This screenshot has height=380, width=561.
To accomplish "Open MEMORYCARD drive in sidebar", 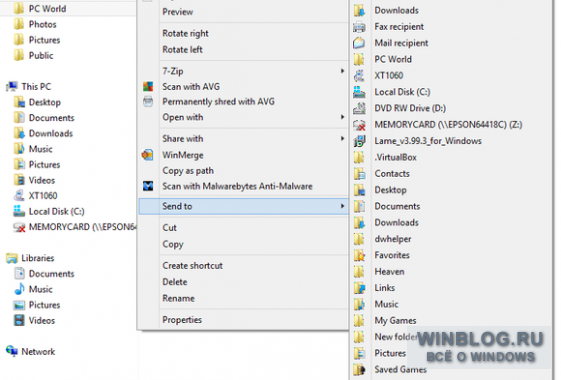I will pyautogui.click(x=82, y=227).
